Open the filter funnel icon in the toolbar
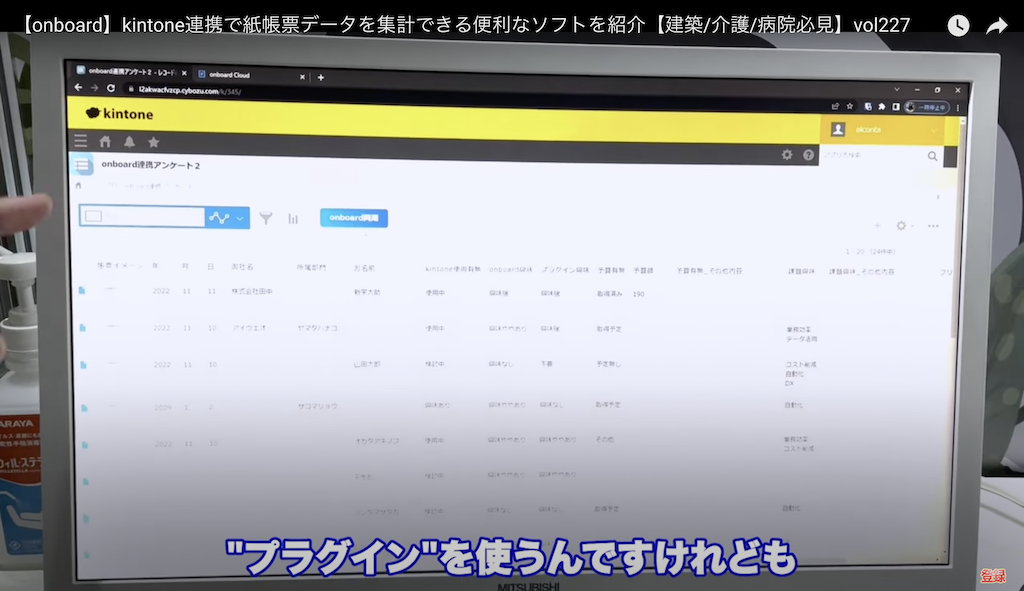The height and width of the screenshot is (591, 1024). tap(266, 218)
